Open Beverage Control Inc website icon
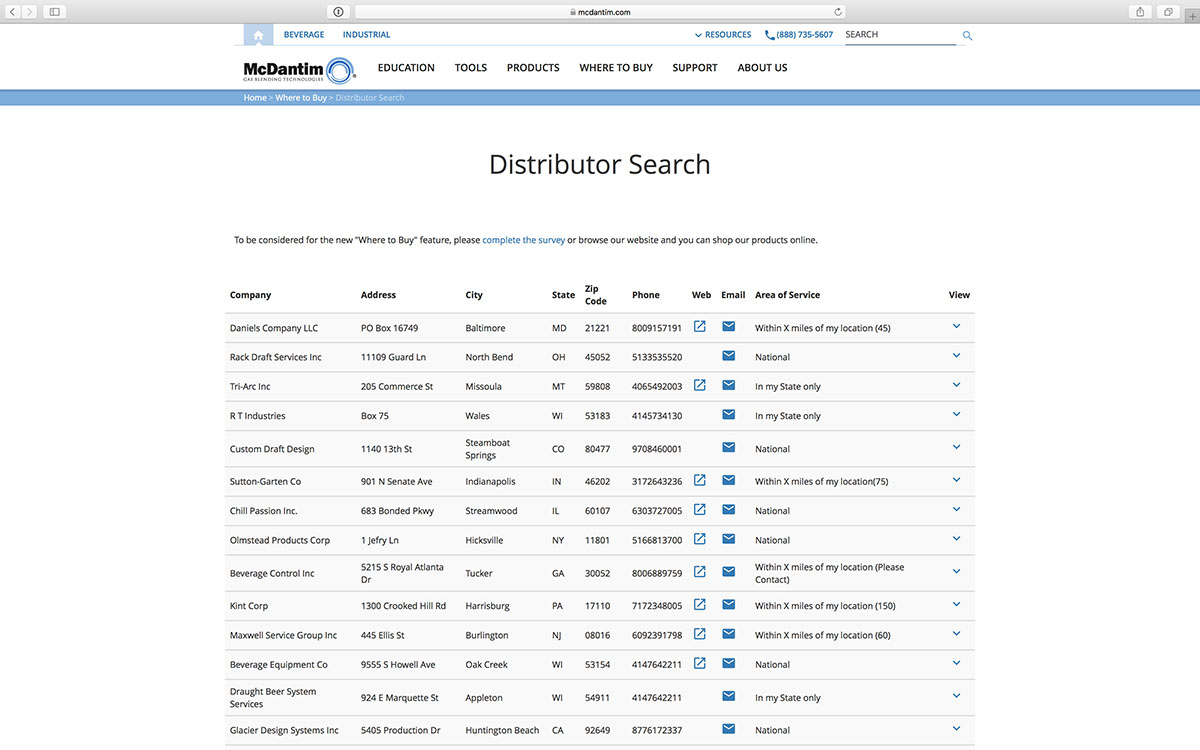1200x750 pixels. tap(700, 571)
